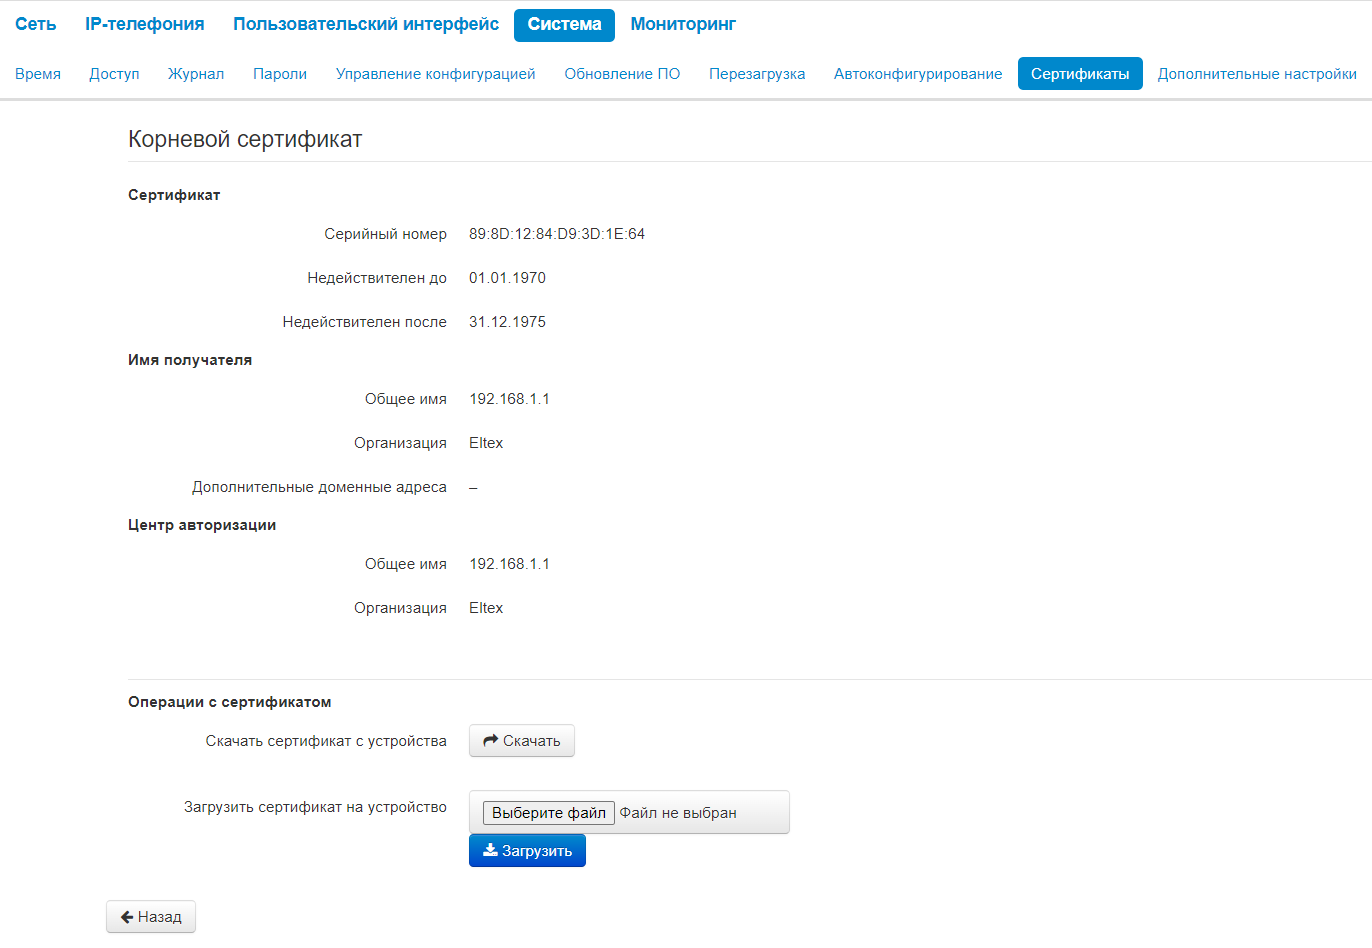Click the Загрузить сертификат на устройство label
1372x948 pixels.
(315, 807)
